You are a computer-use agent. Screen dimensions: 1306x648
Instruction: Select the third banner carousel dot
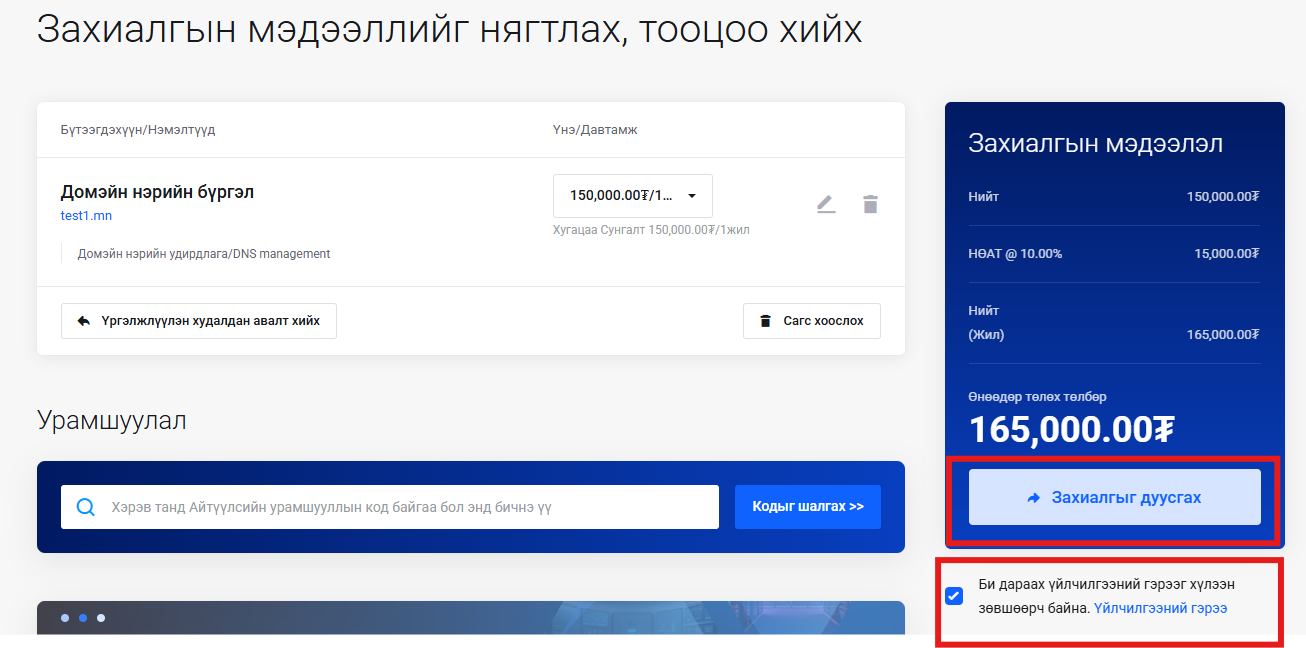[101, 618]
